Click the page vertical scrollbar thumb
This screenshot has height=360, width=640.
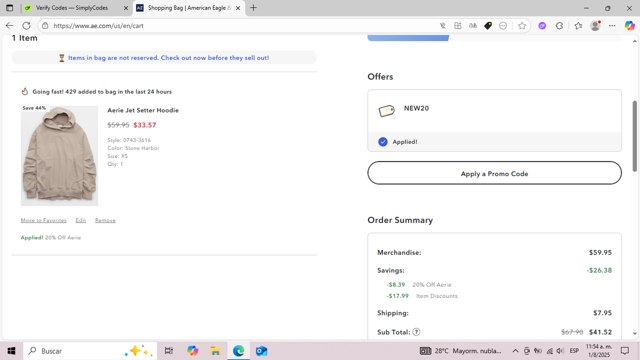pyautogui.click(x=635, y=136)
